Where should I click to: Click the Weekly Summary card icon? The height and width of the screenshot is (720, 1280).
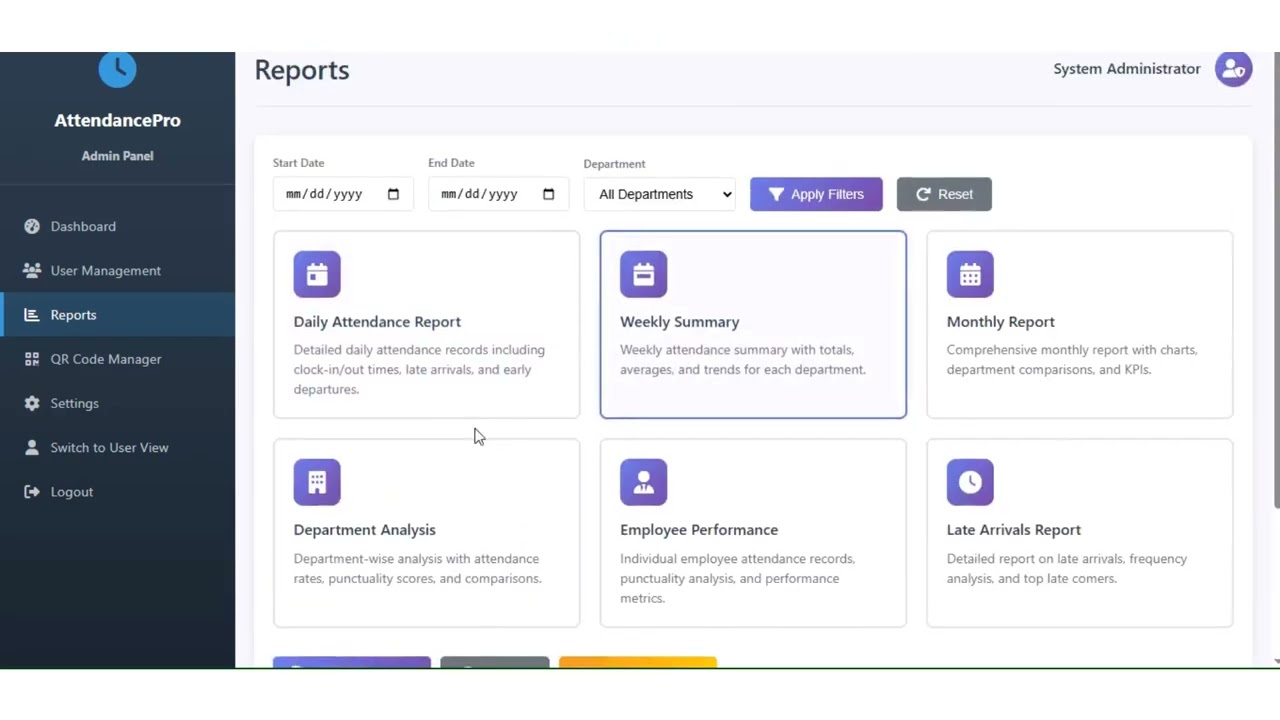(643, 274)
